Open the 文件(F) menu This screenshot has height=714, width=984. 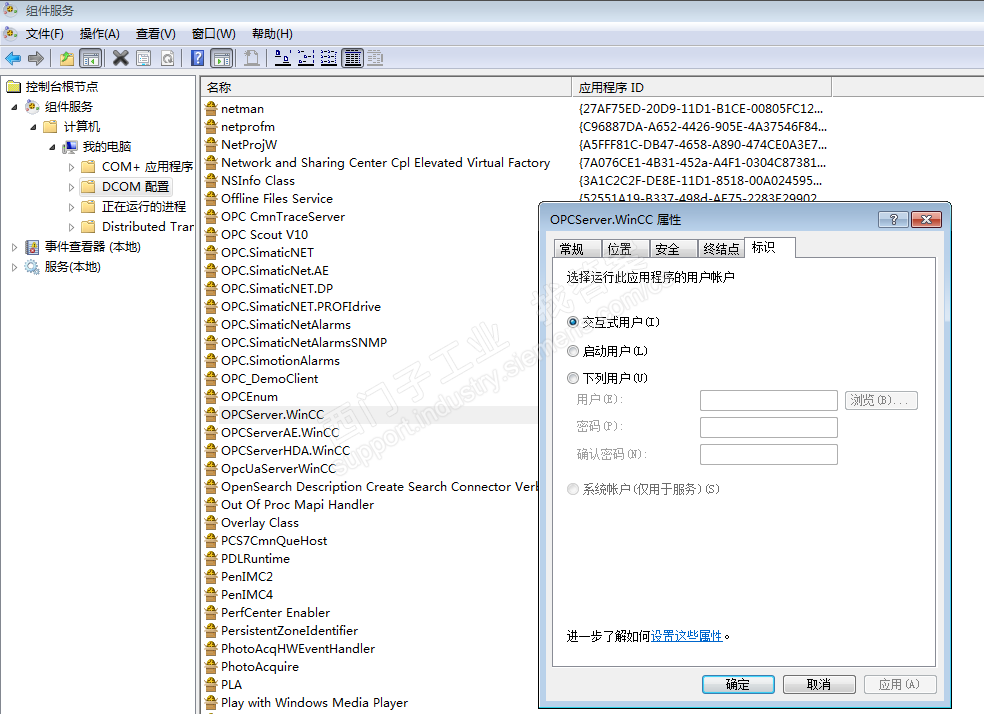coord(45,34)
